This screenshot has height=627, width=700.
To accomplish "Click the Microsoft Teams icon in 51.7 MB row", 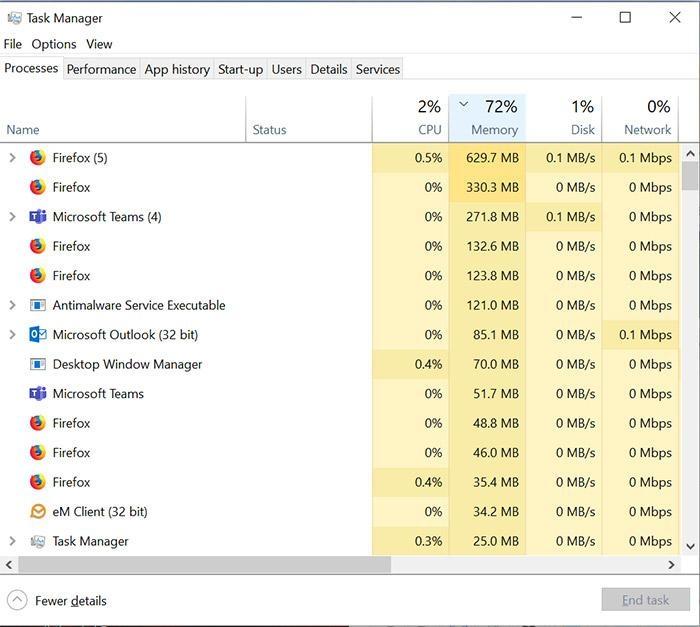I will 38,393.
